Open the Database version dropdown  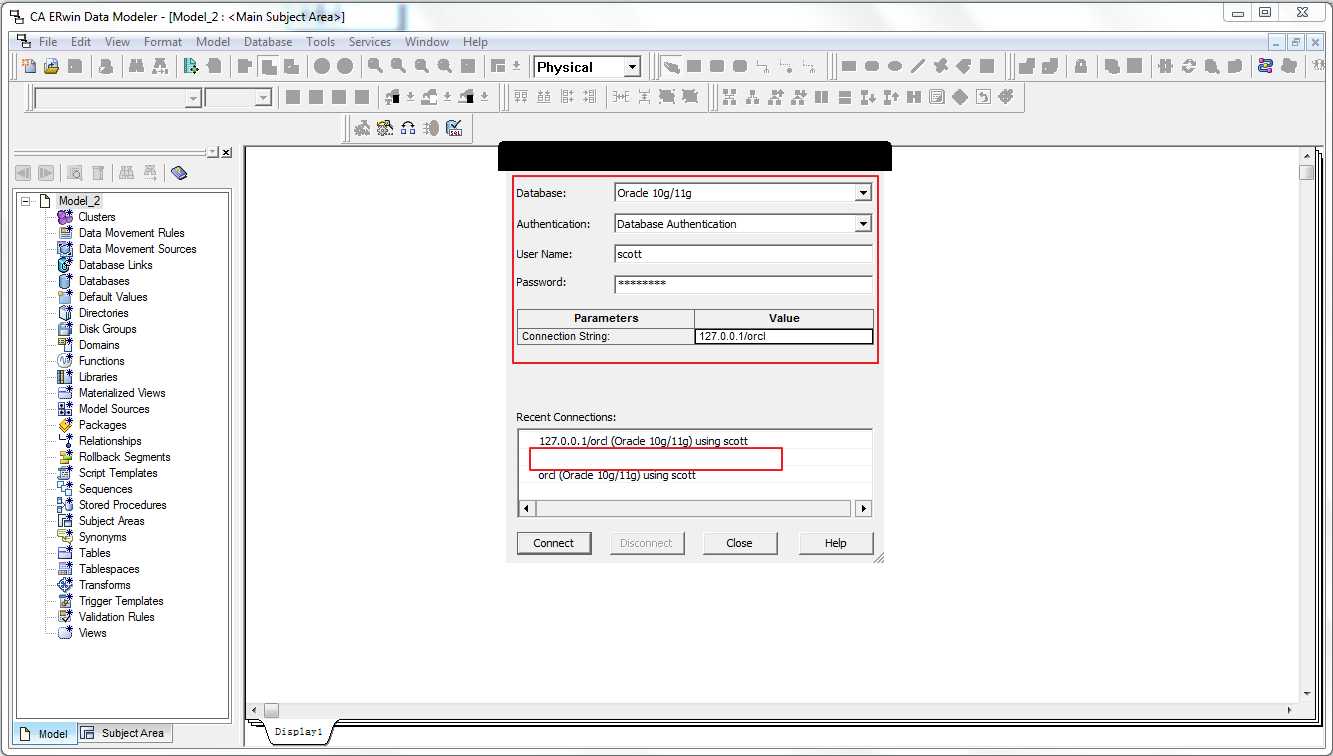(864, 193)
